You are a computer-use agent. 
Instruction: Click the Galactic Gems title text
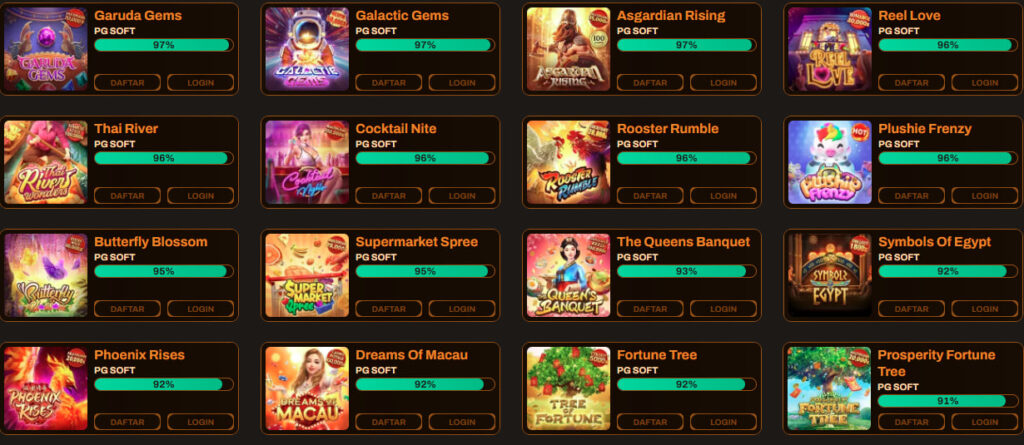(x=402, y=16)
